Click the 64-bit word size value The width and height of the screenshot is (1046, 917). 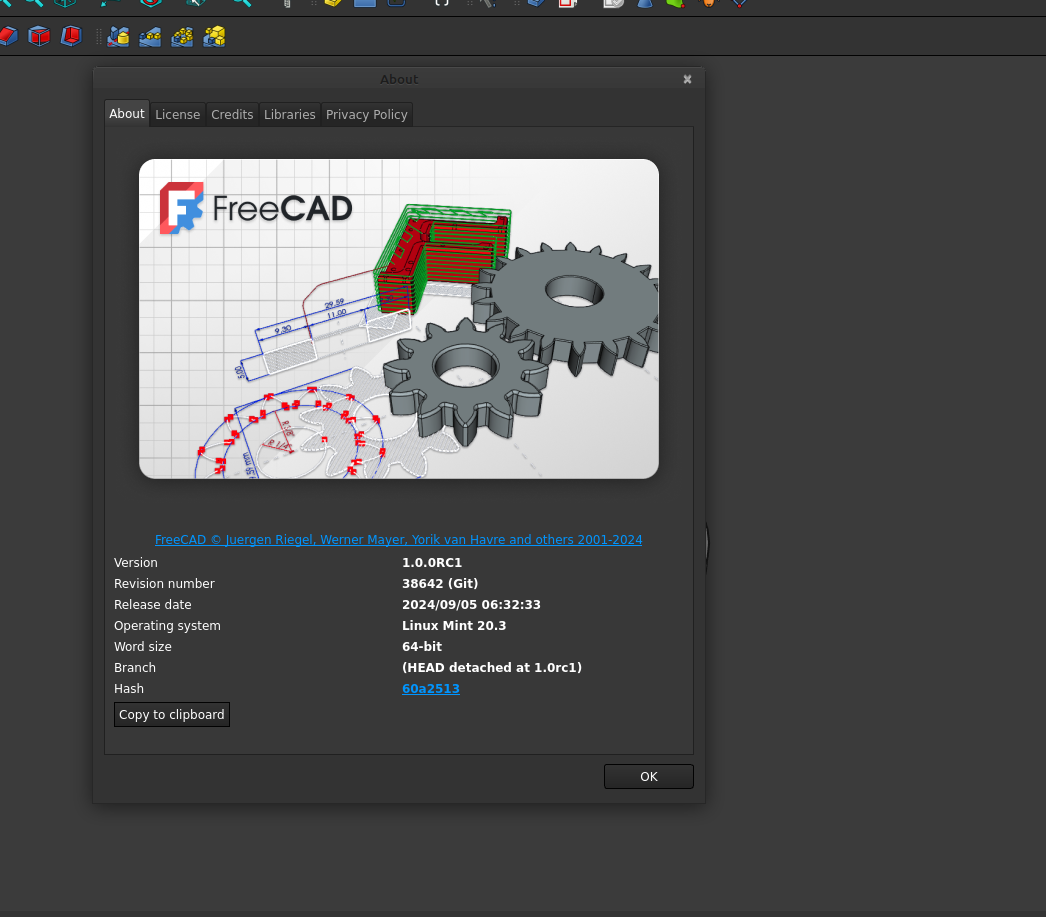pos(422,646)
